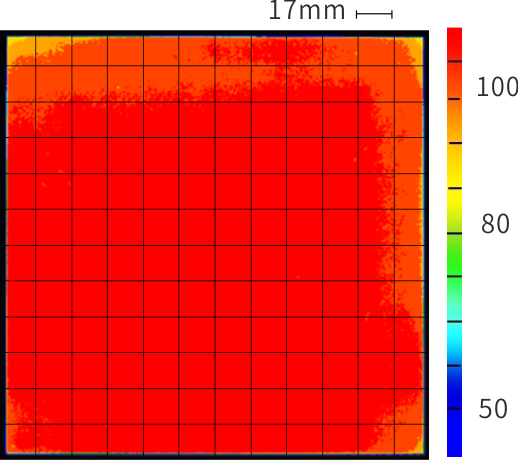Pick the solid blue bottom color bar segment
Image resolution: width=518 pixels, height=460 pixels.
pos(454,433)
